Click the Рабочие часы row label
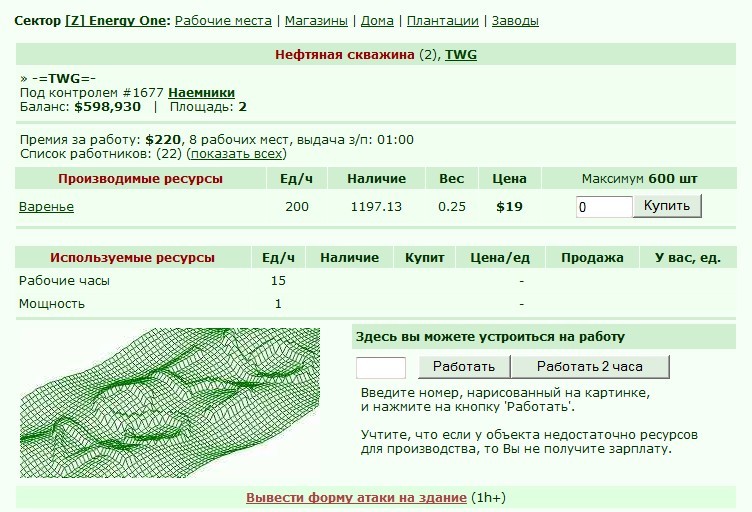The width and height of the screenshot is (752, 512). point(64,280)
